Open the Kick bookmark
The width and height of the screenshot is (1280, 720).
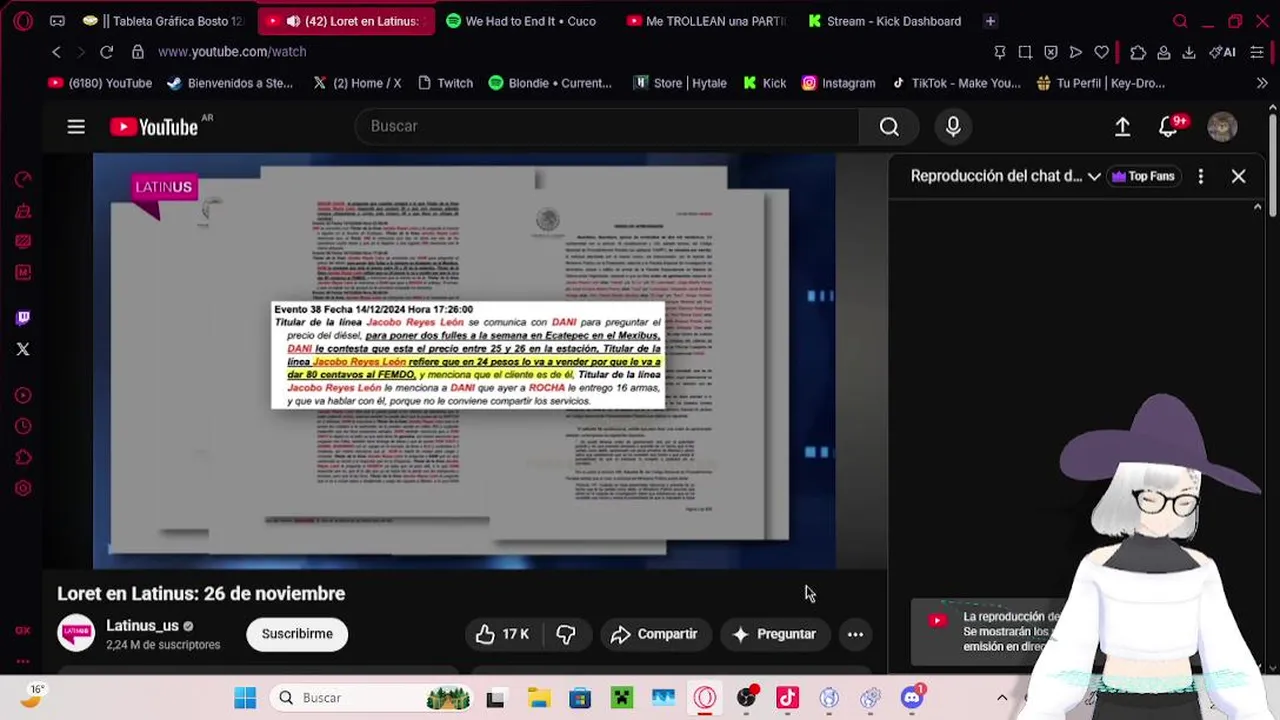point(765,83)
